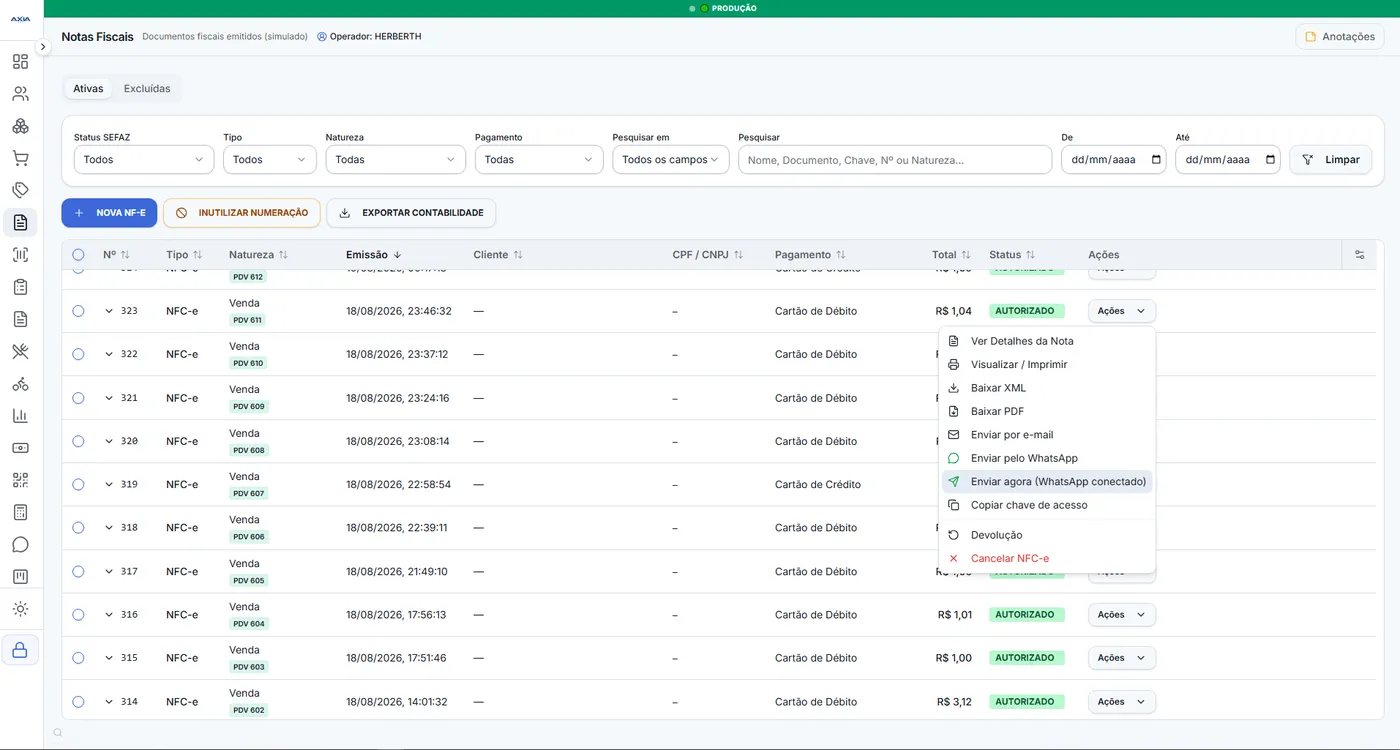Open the customers (people) sidebar icon
Viewport: 1400px width, 750px height.
(20, 94)
